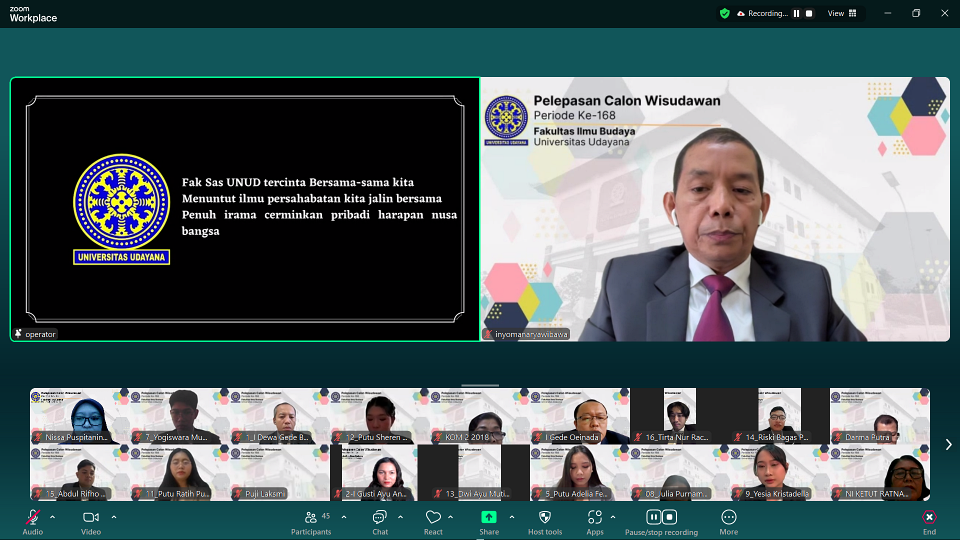Open the Chat panel
The height and width of the screenshot is (540, 960).
click(380, 522)
